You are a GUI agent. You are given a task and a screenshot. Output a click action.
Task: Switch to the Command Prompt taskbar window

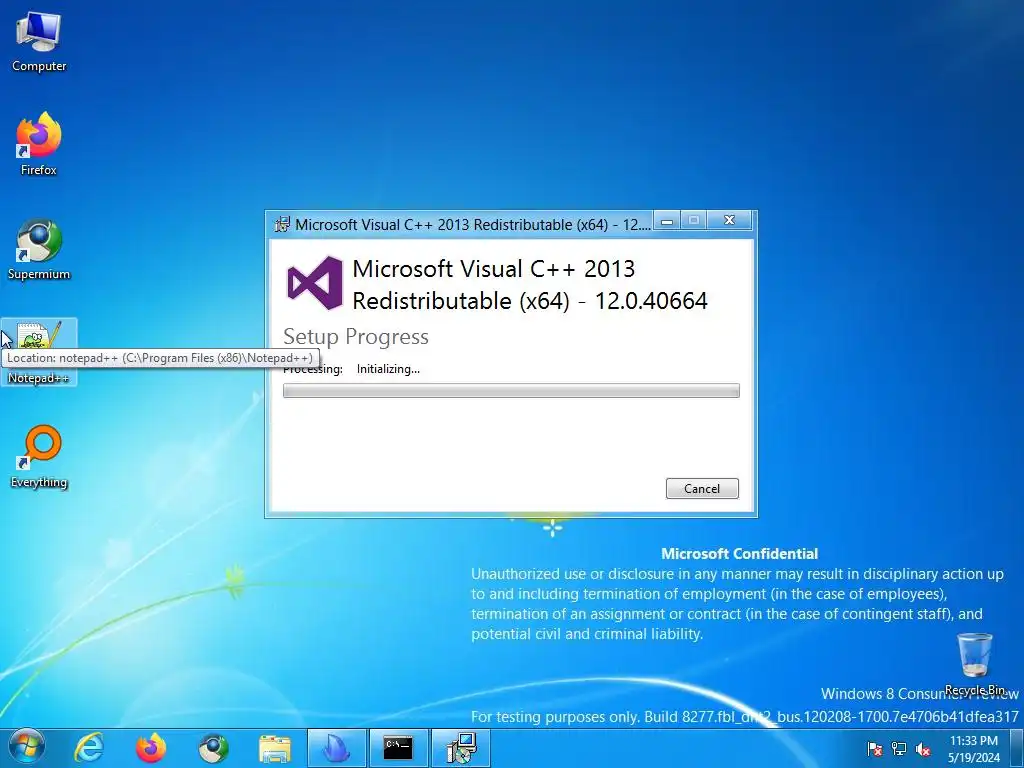pyautogui.click(x=398, y=748)
